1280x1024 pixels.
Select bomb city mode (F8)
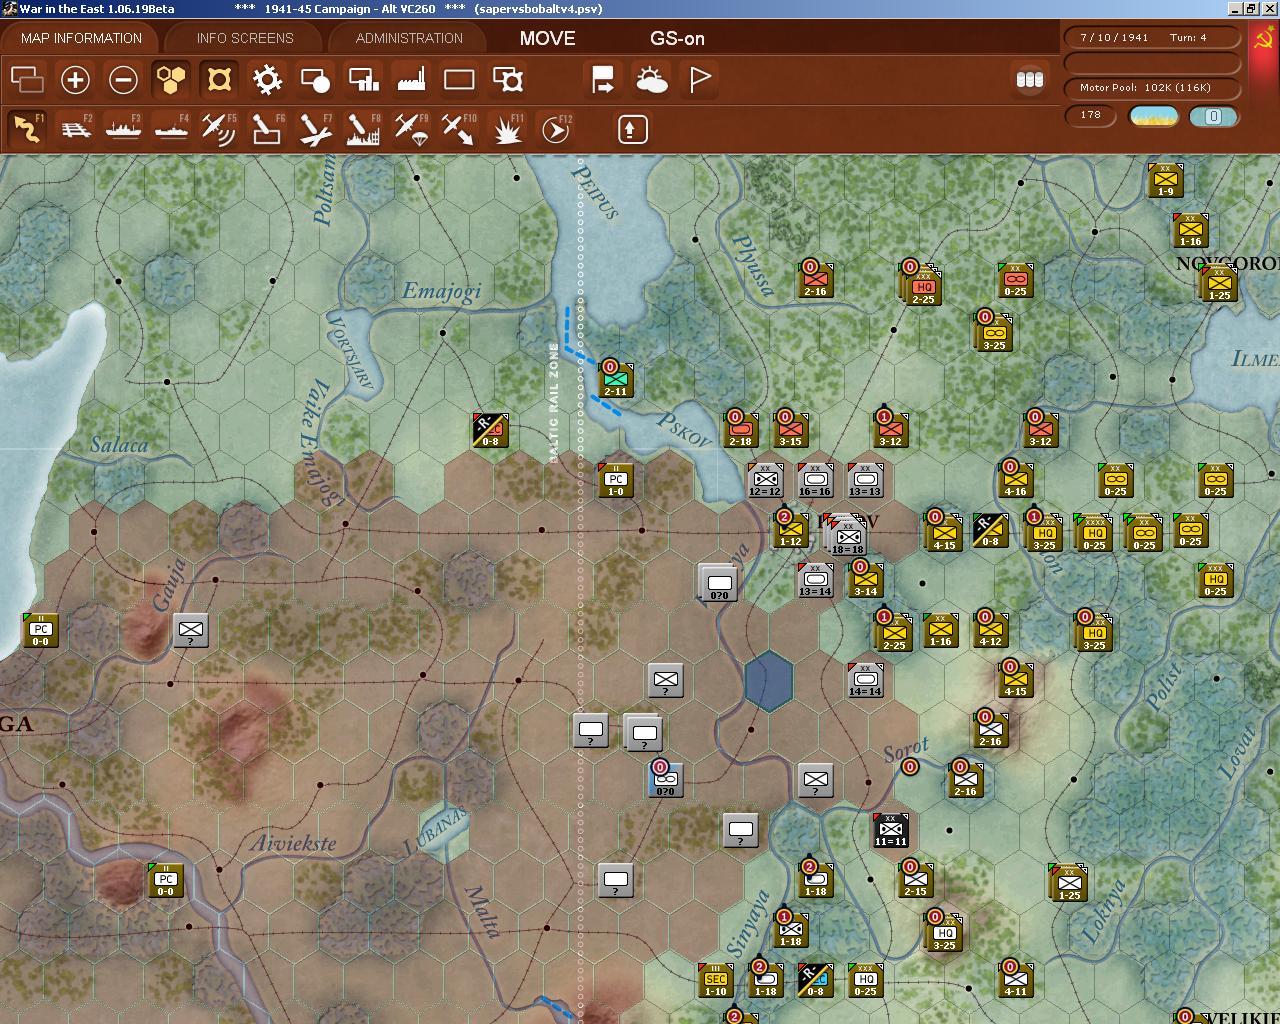click(363, 129)
